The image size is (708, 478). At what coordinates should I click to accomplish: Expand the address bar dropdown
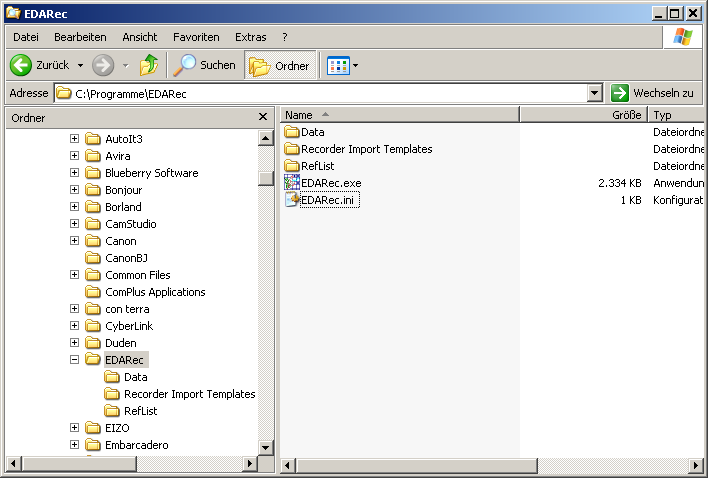point(595,93)
